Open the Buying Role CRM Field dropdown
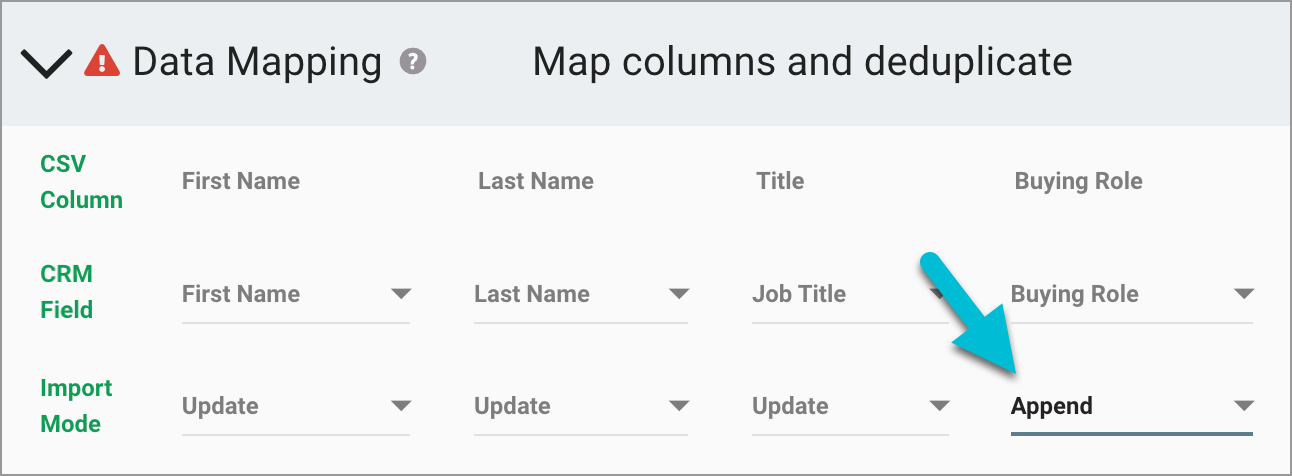Image resolution: width=1292 pixels, height=476 pixels. point(1131,294)
